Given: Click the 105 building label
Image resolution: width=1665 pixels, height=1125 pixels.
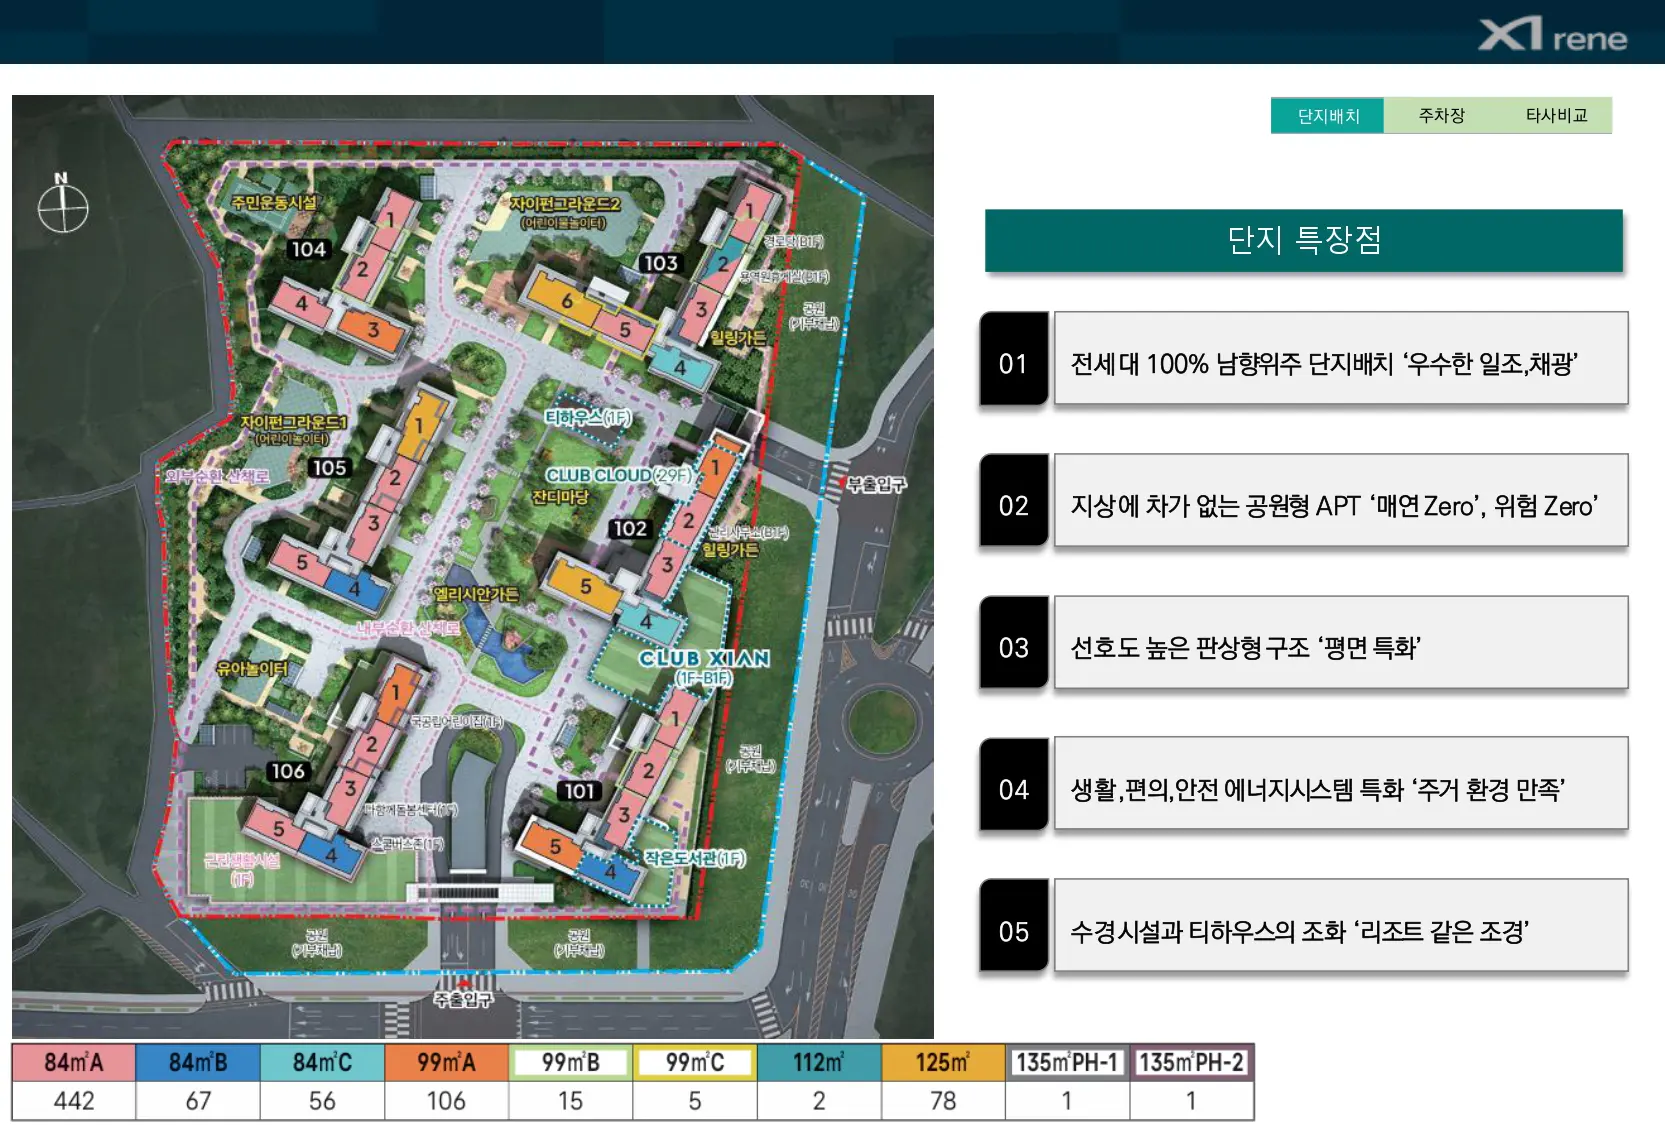Looking at the screenshot, I should [329, 467].
